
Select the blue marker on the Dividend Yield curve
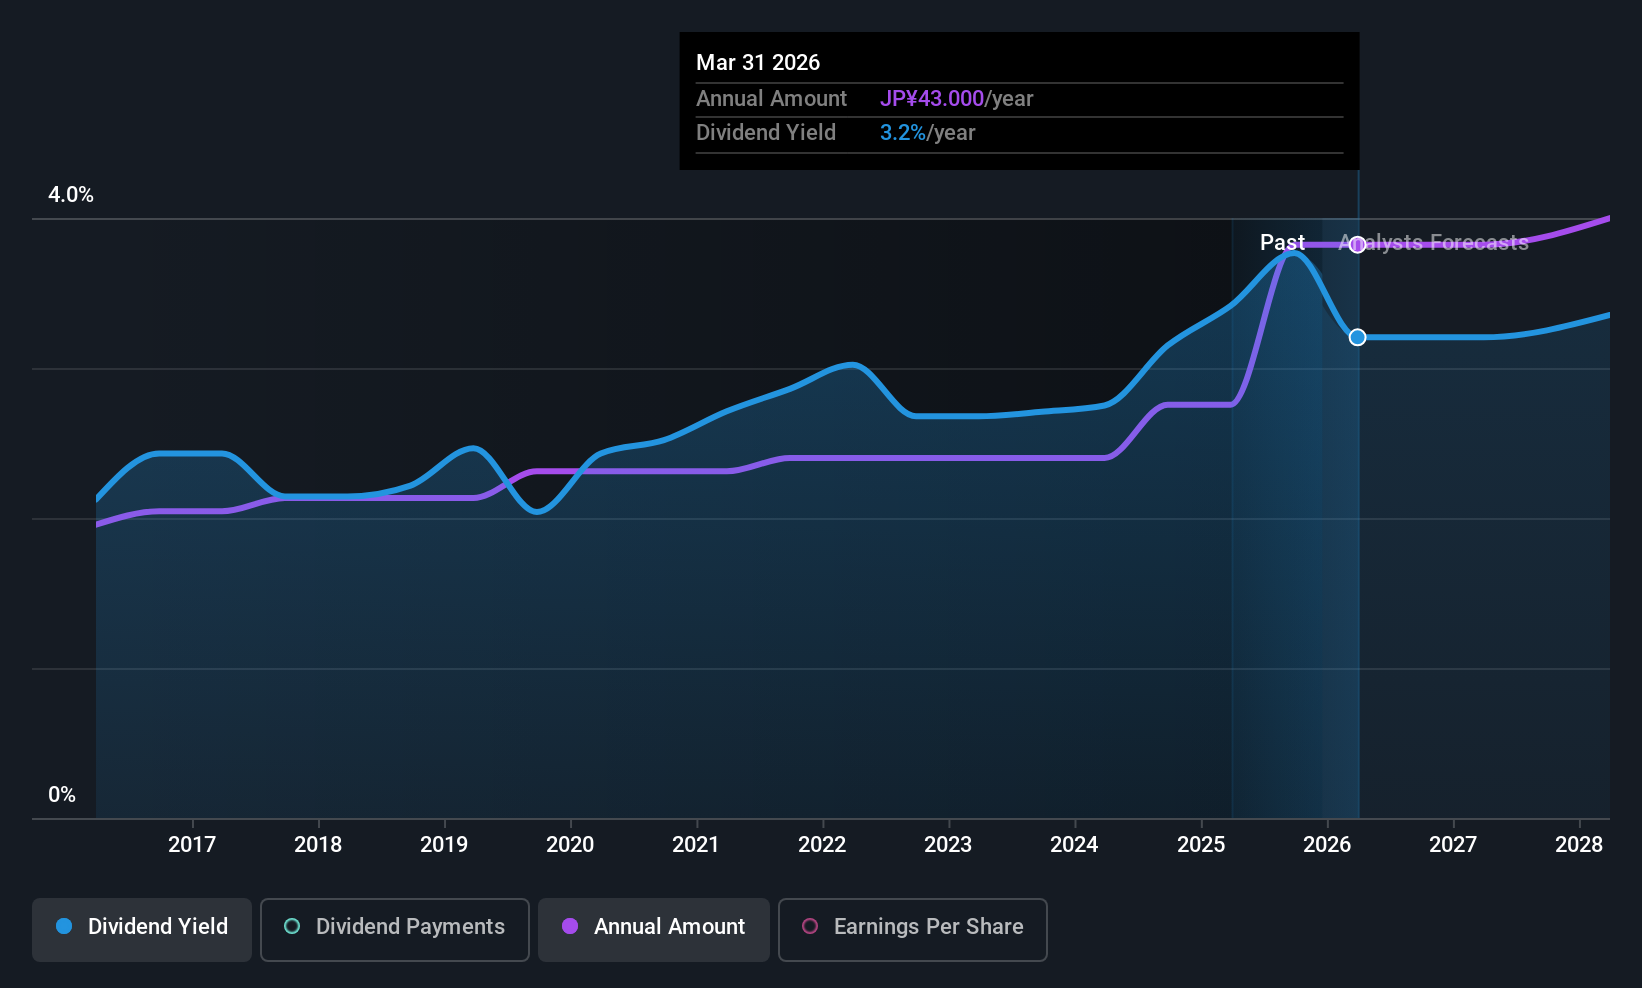click(1357, 337)
